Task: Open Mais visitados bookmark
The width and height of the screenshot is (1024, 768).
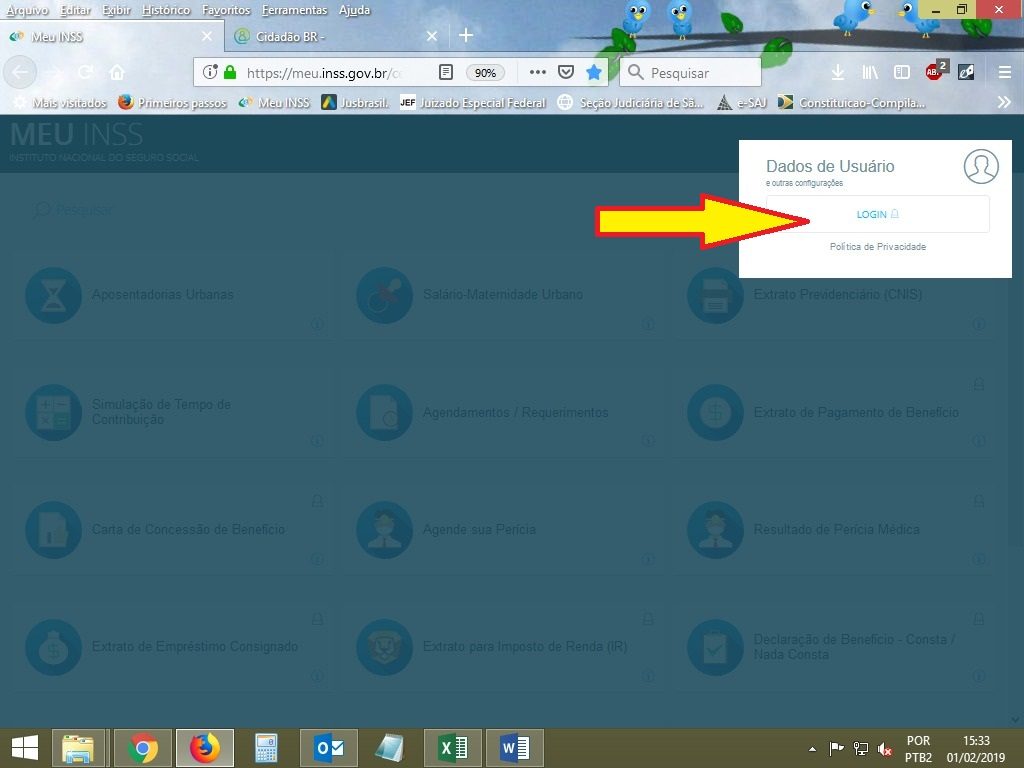Action: [61, 103]
